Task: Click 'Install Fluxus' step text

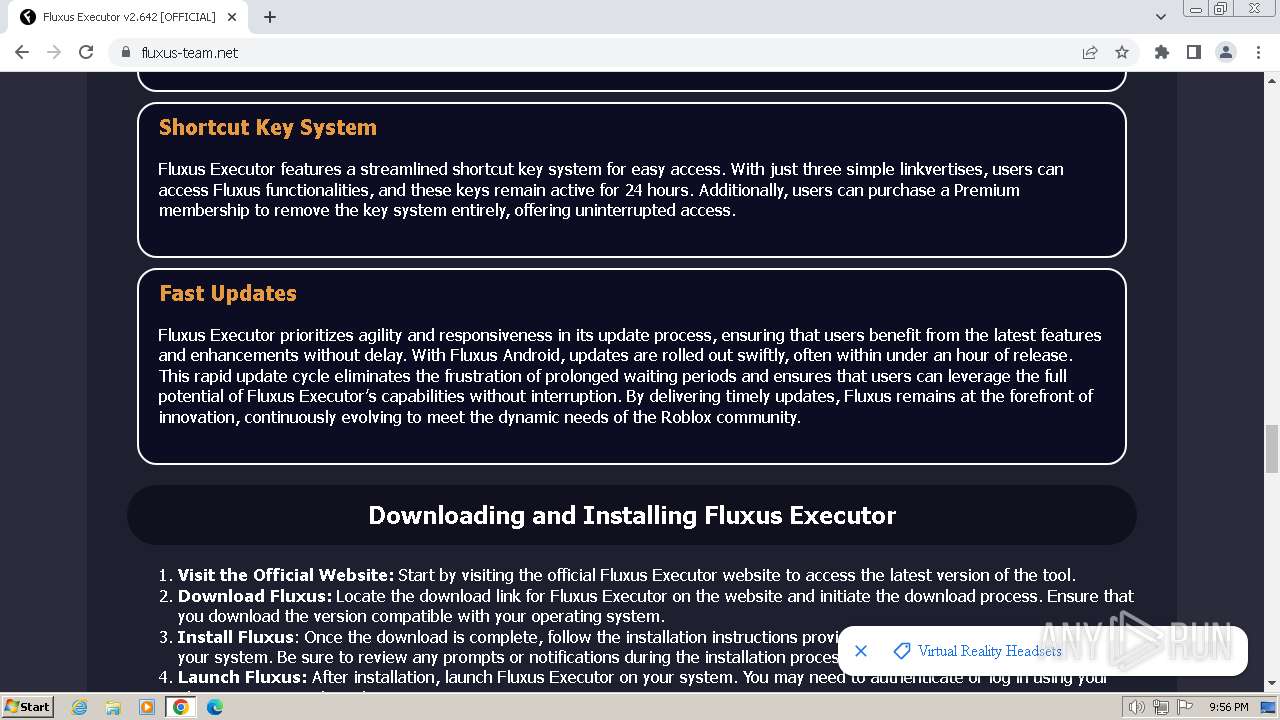Action: (236, 637)
